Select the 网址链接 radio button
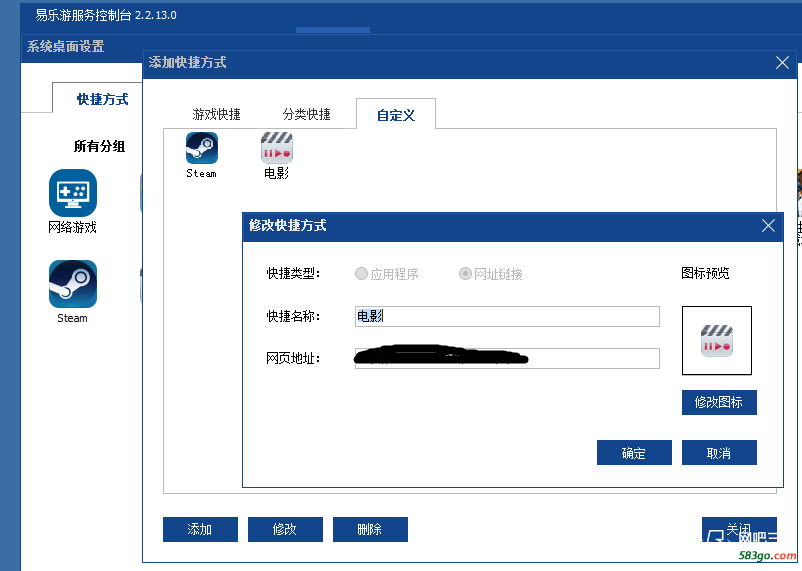The height and width of the screenshot is (571, 802). click(465, 274)
